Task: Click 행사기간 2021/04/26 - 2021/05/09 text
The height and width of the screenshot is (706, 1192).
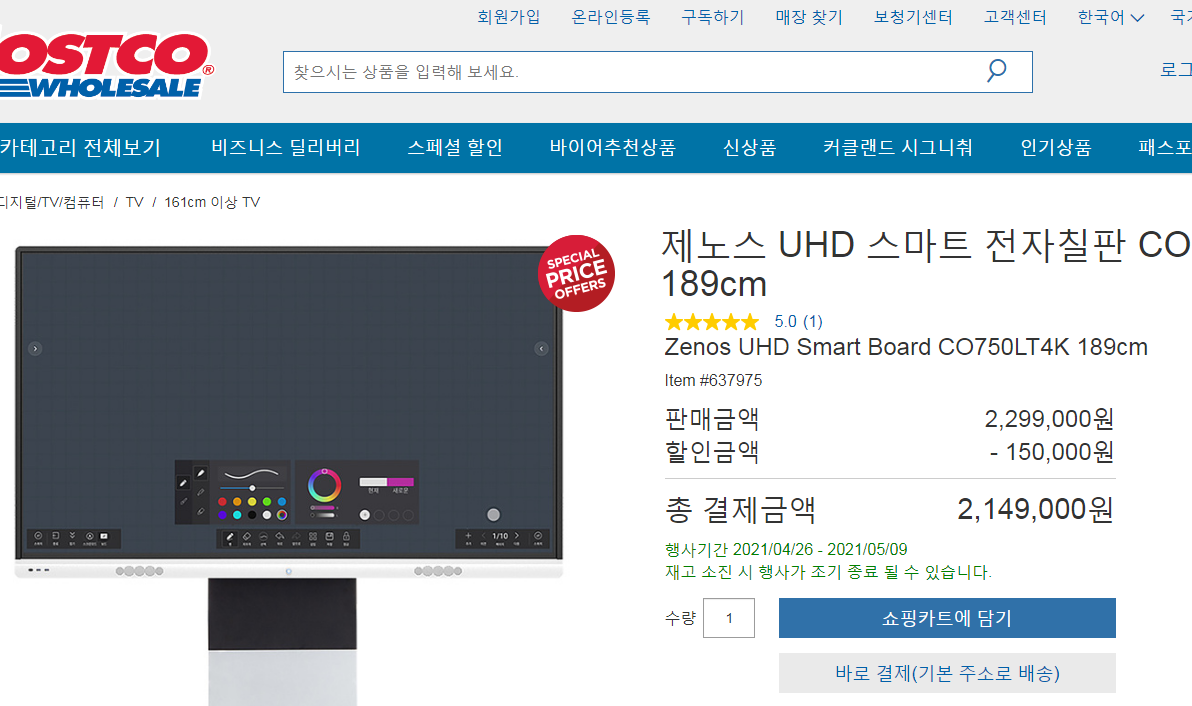Action: click(786, 549)
